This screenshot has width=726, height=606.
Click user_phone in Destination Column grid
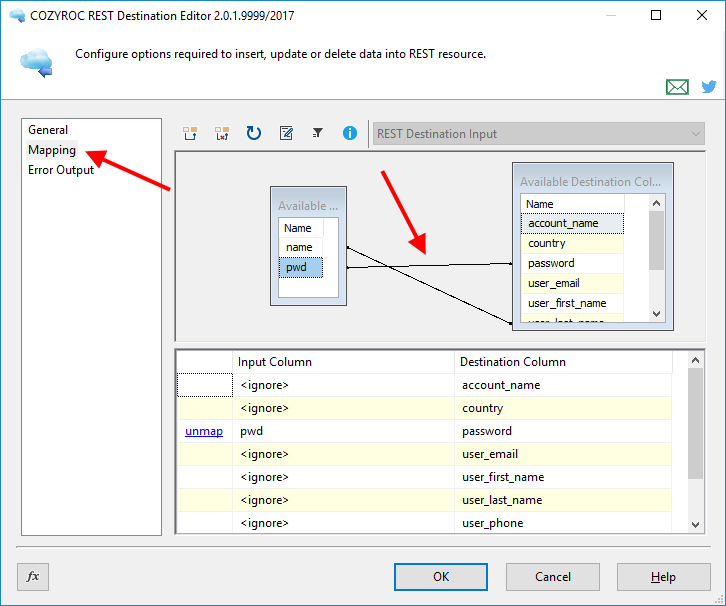pyautogui.click(x=563, y=523)
